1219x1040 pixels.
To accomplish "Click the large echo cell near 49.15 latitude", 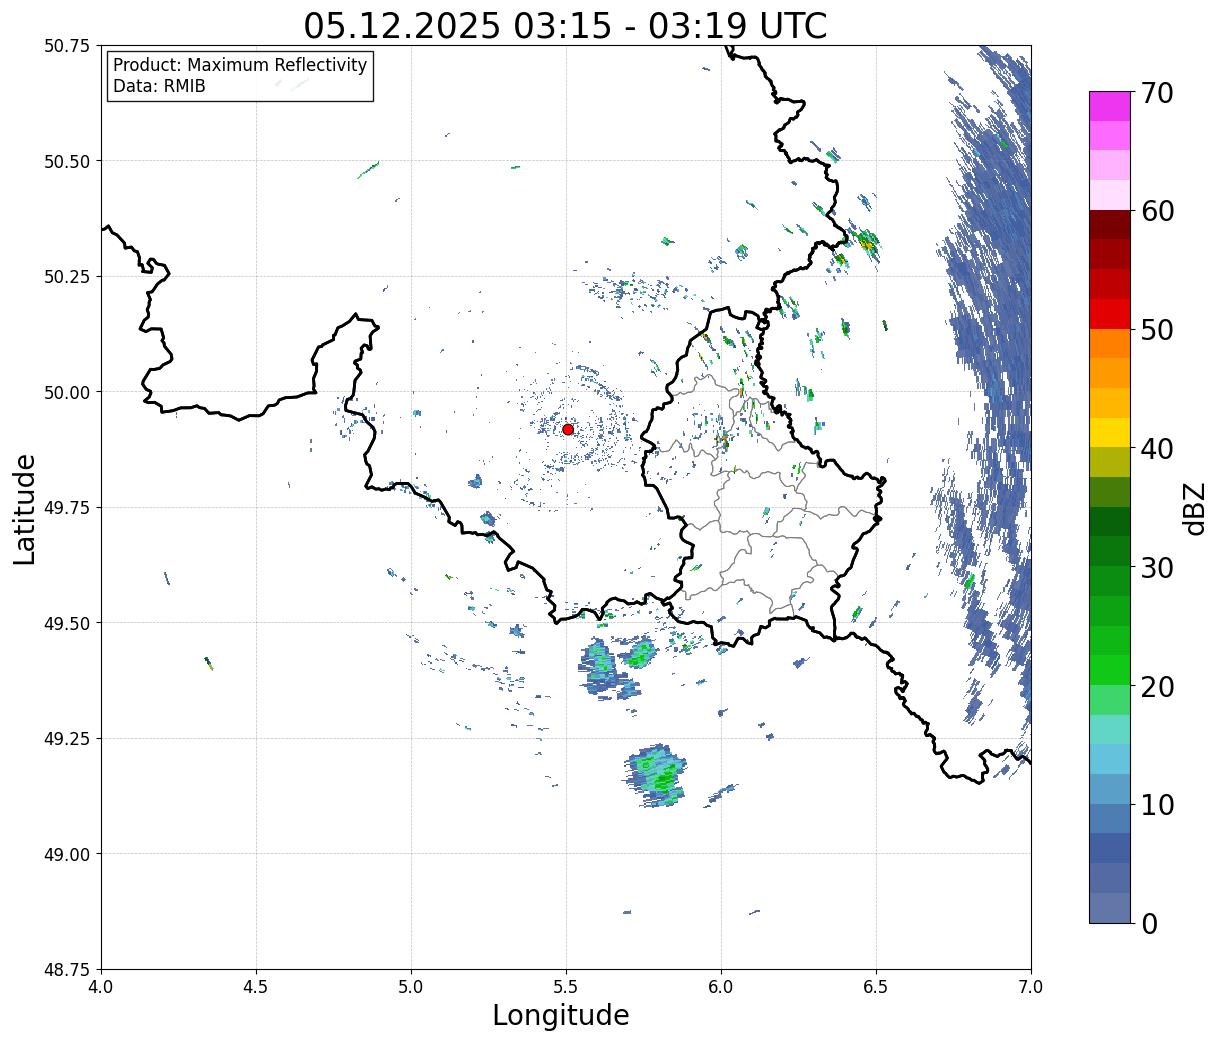I will click(x=657, y=775).
